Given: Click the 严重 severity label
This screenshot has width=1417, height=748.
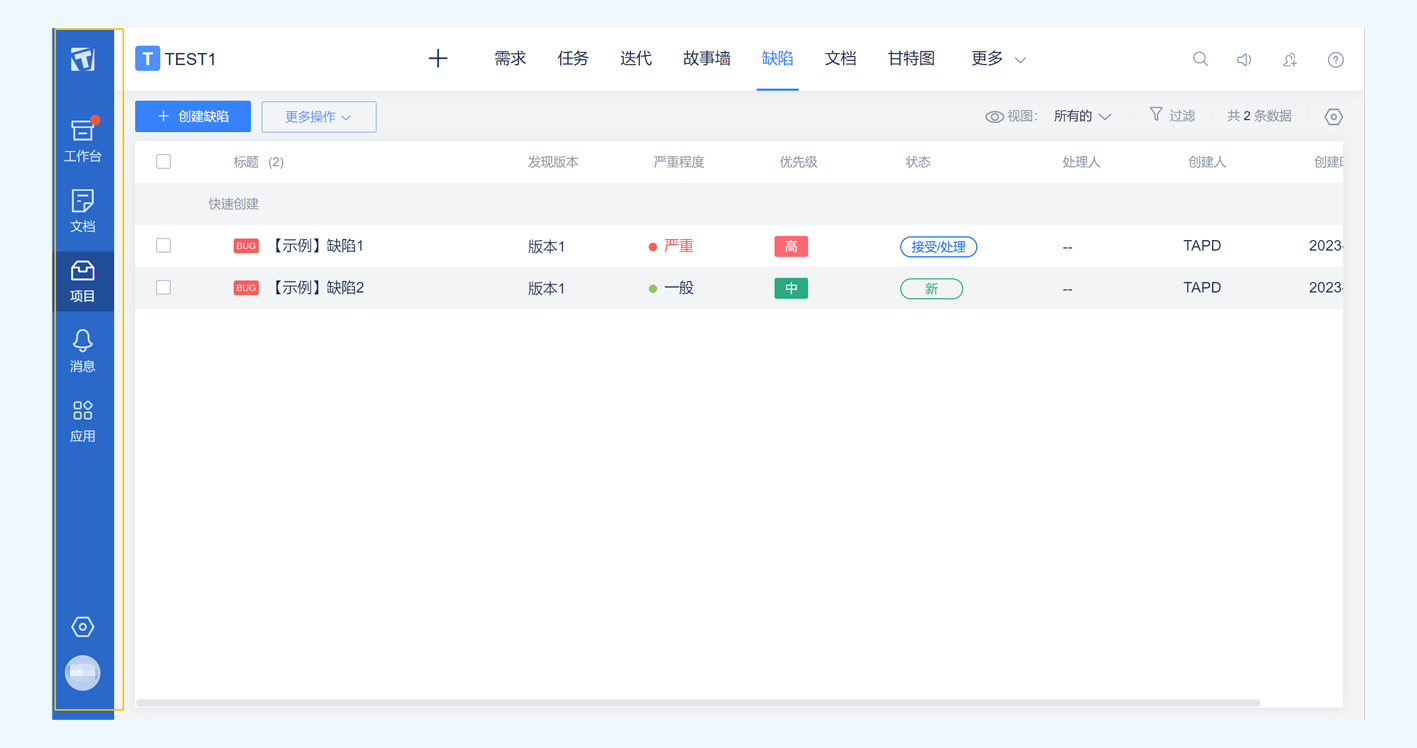Looking at the screenshot, I should pos(679,246).
